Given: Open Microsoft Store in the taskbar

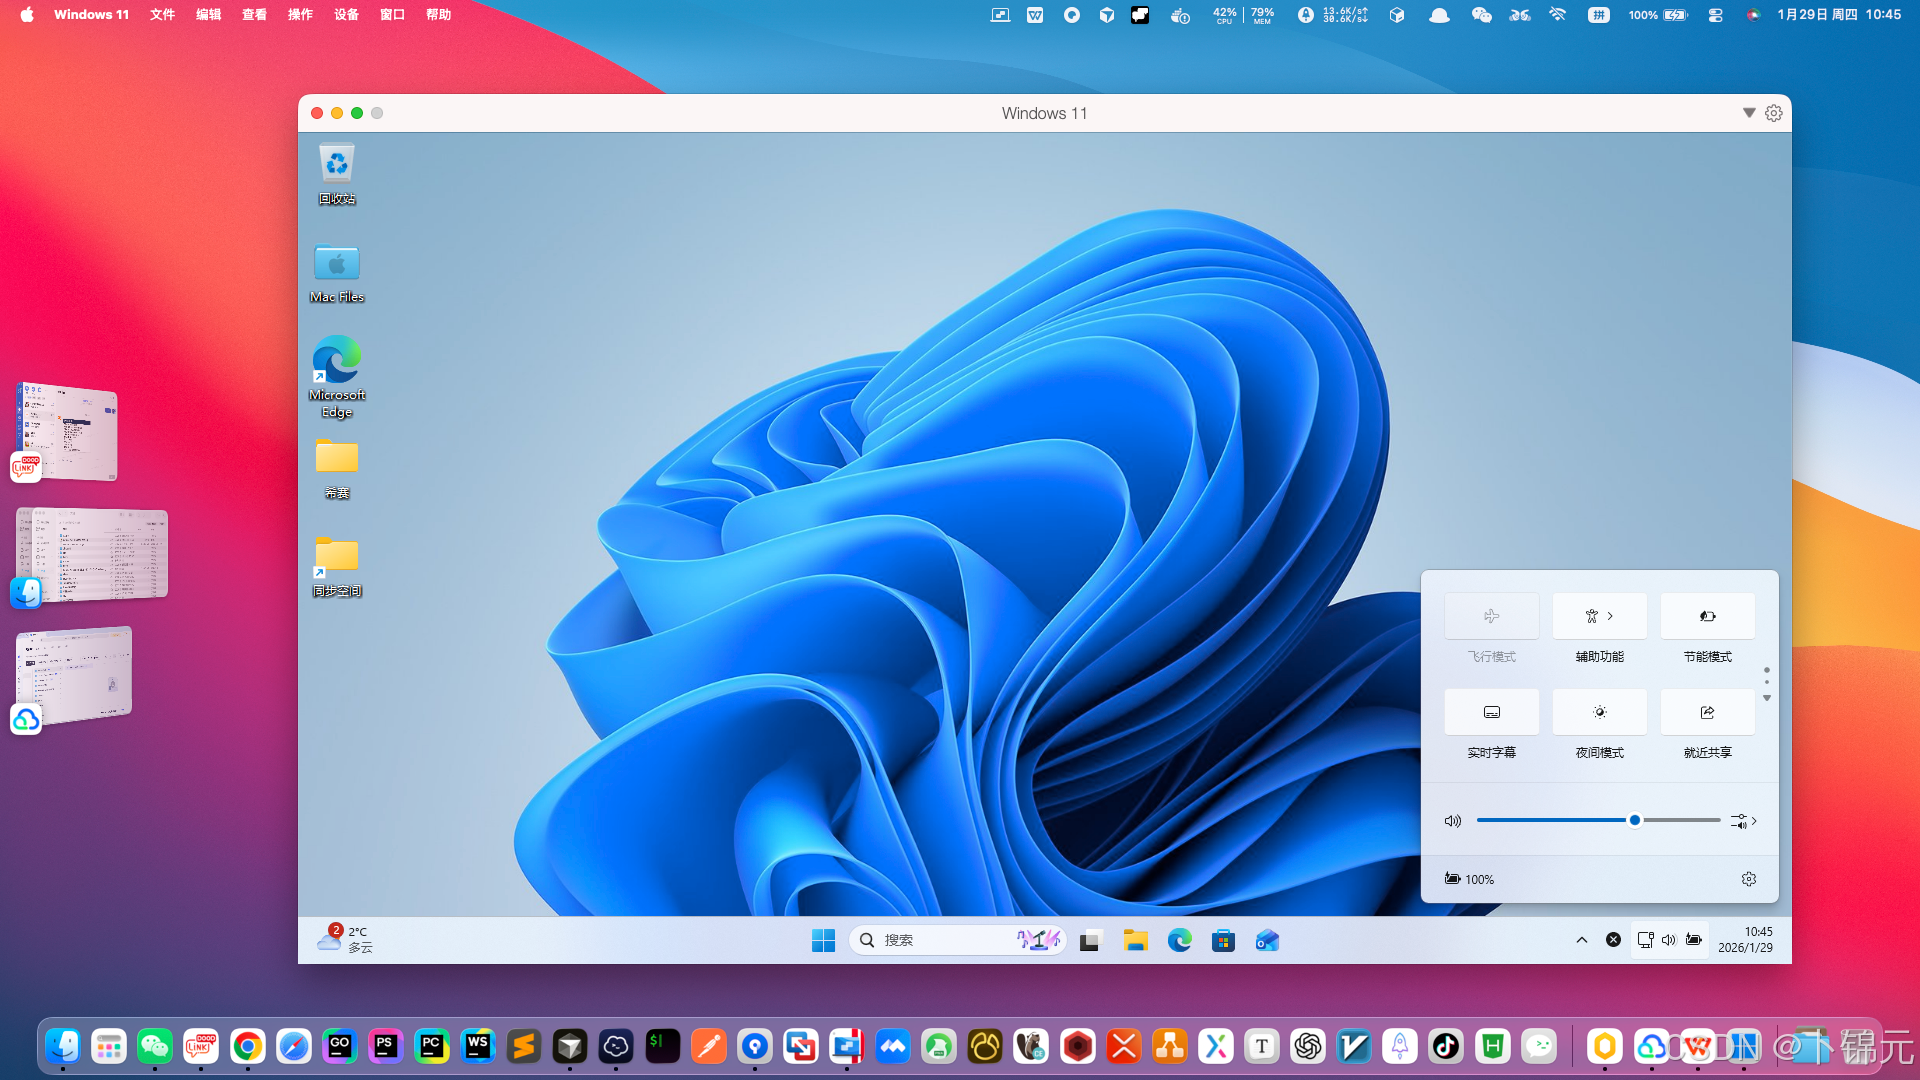Looking at the screenshot, I should pyautogui.click(x=1223, y=940).
